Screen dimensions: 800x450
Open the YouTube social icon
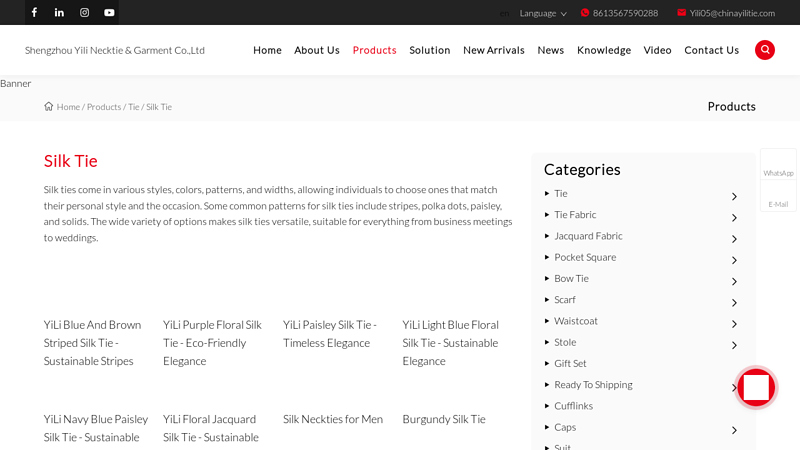click(x=109, y=13)
